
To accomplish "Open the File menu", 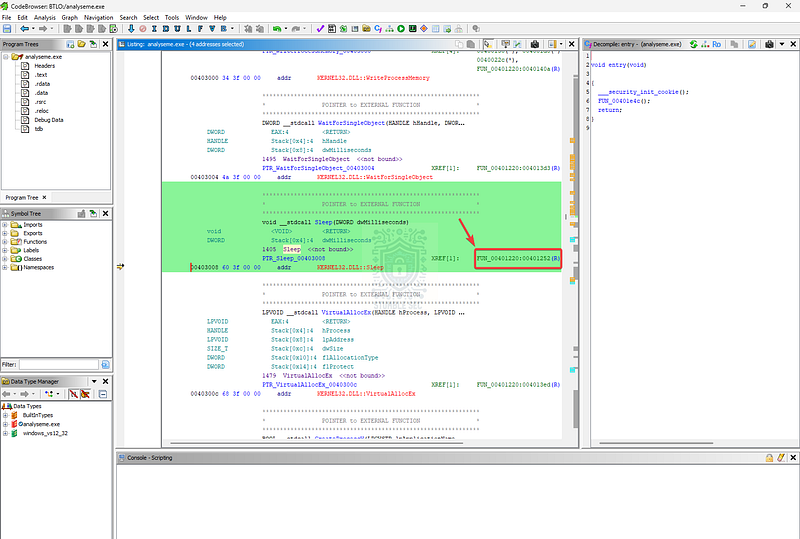I will [7, 17].
